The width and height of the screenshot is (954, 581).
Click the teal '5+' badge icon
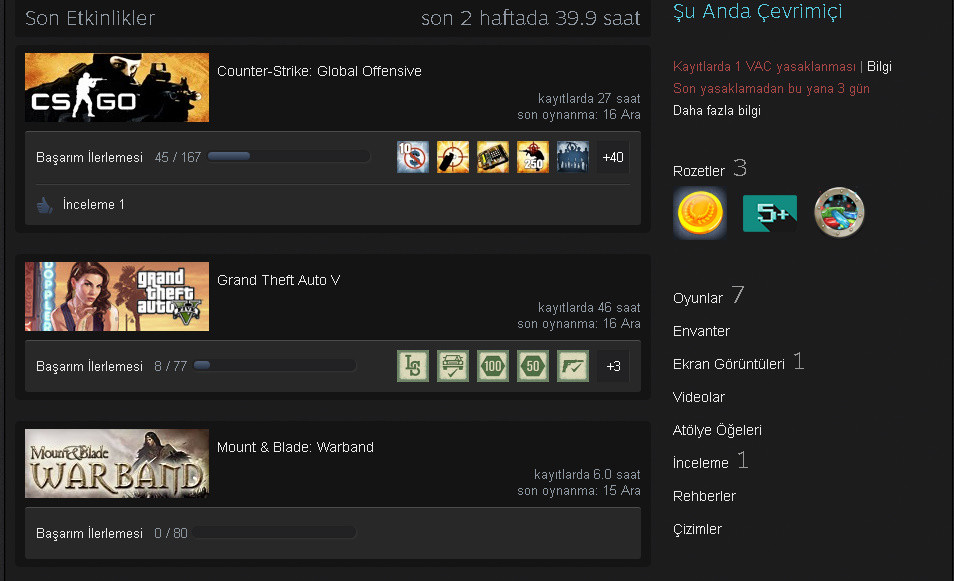click(770, 213)
